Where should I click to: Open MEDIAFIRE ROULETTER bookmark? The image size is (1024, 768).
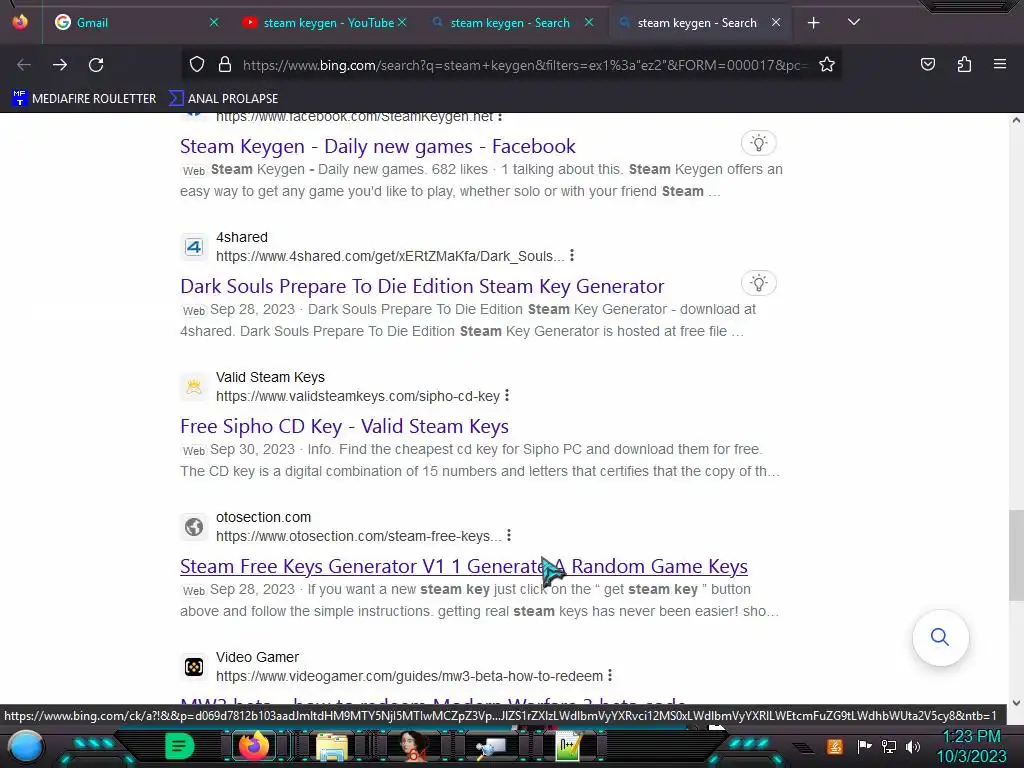pos(84,99)
